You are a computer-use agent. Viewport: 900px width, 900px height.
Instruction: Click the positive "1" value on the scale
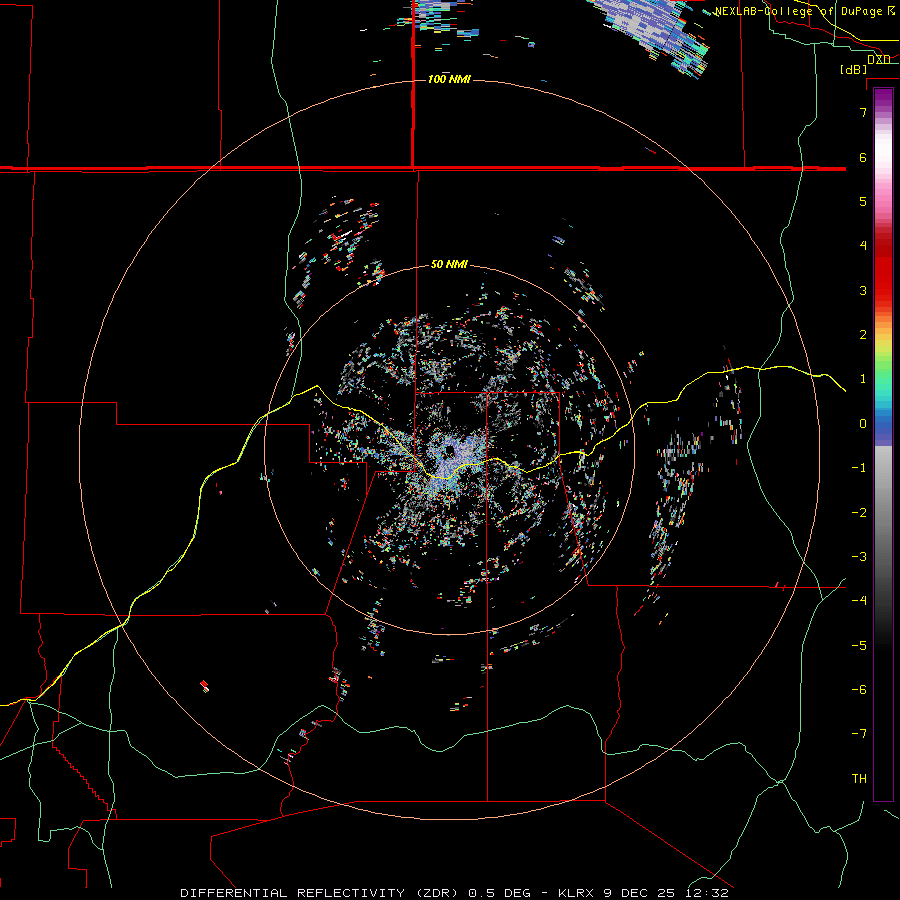click(x=863, y=379)
